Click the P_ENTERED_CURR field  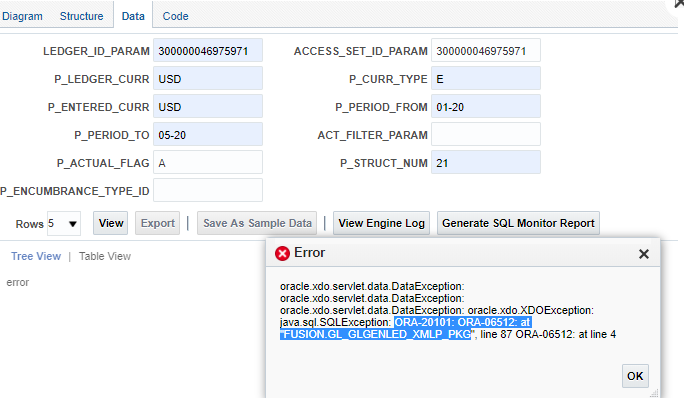point(208,106)
